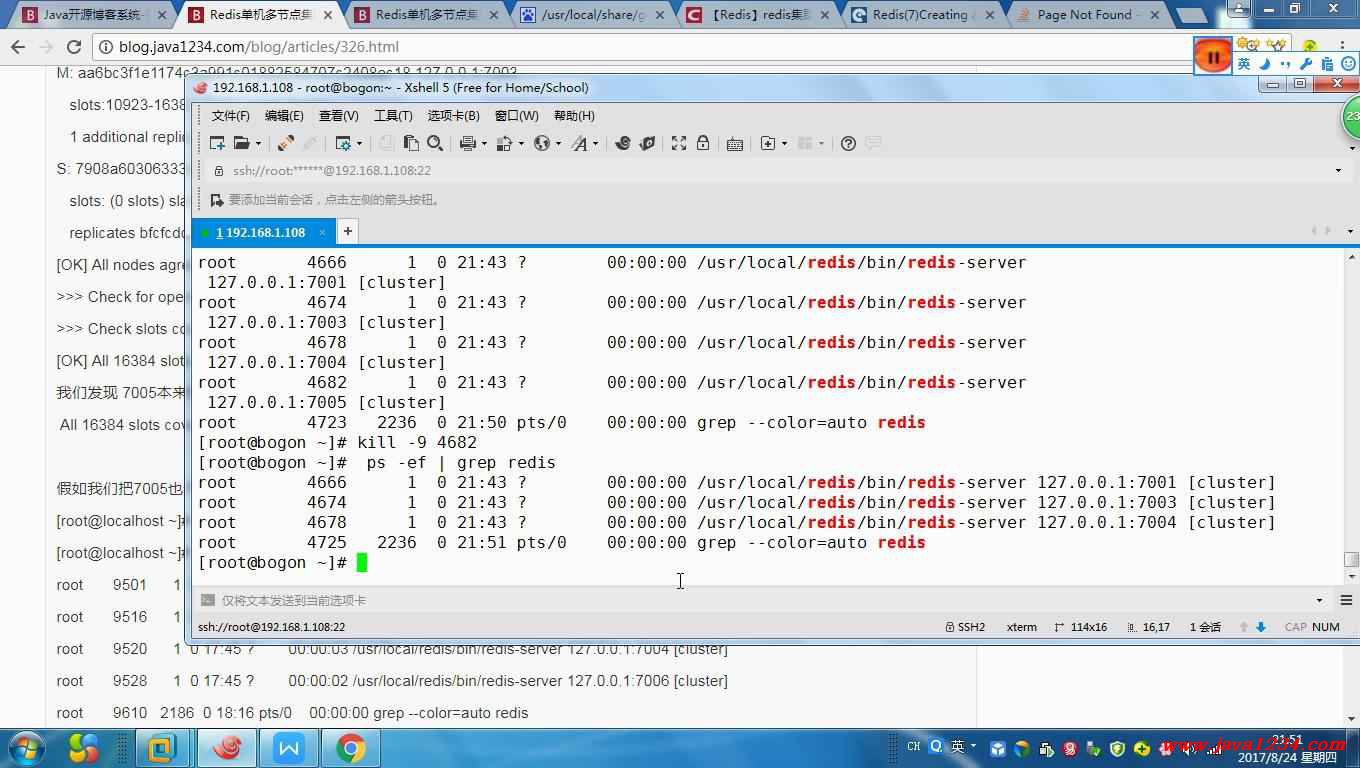1360x768 pixels.
Task: Add a new session tab with plus button
Action: (x=347, y=231)
